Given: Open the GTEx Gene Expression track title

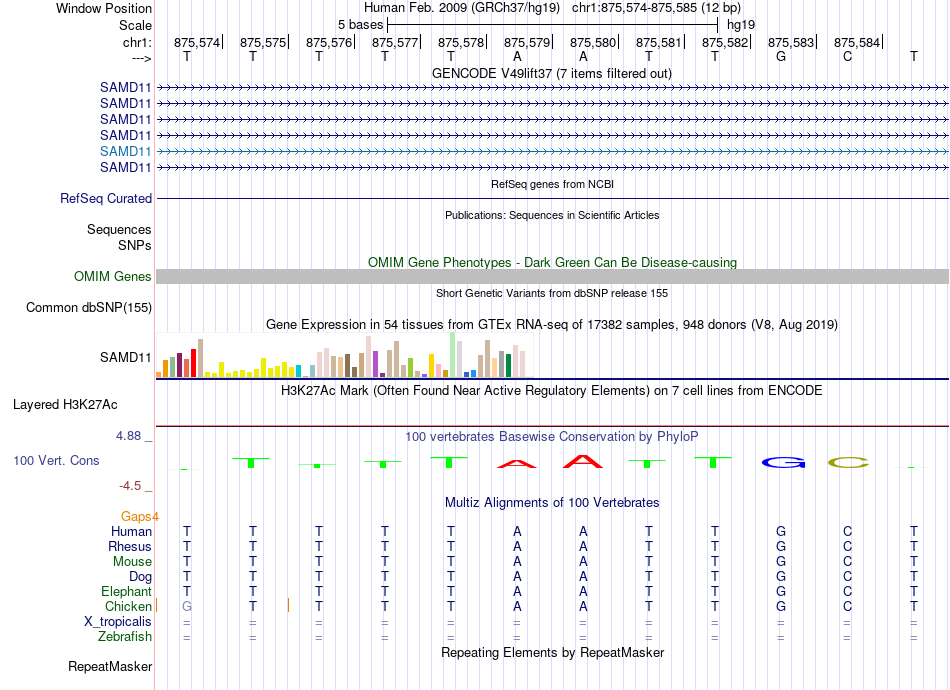Looking at the screenshot, I should click(552, 325).
